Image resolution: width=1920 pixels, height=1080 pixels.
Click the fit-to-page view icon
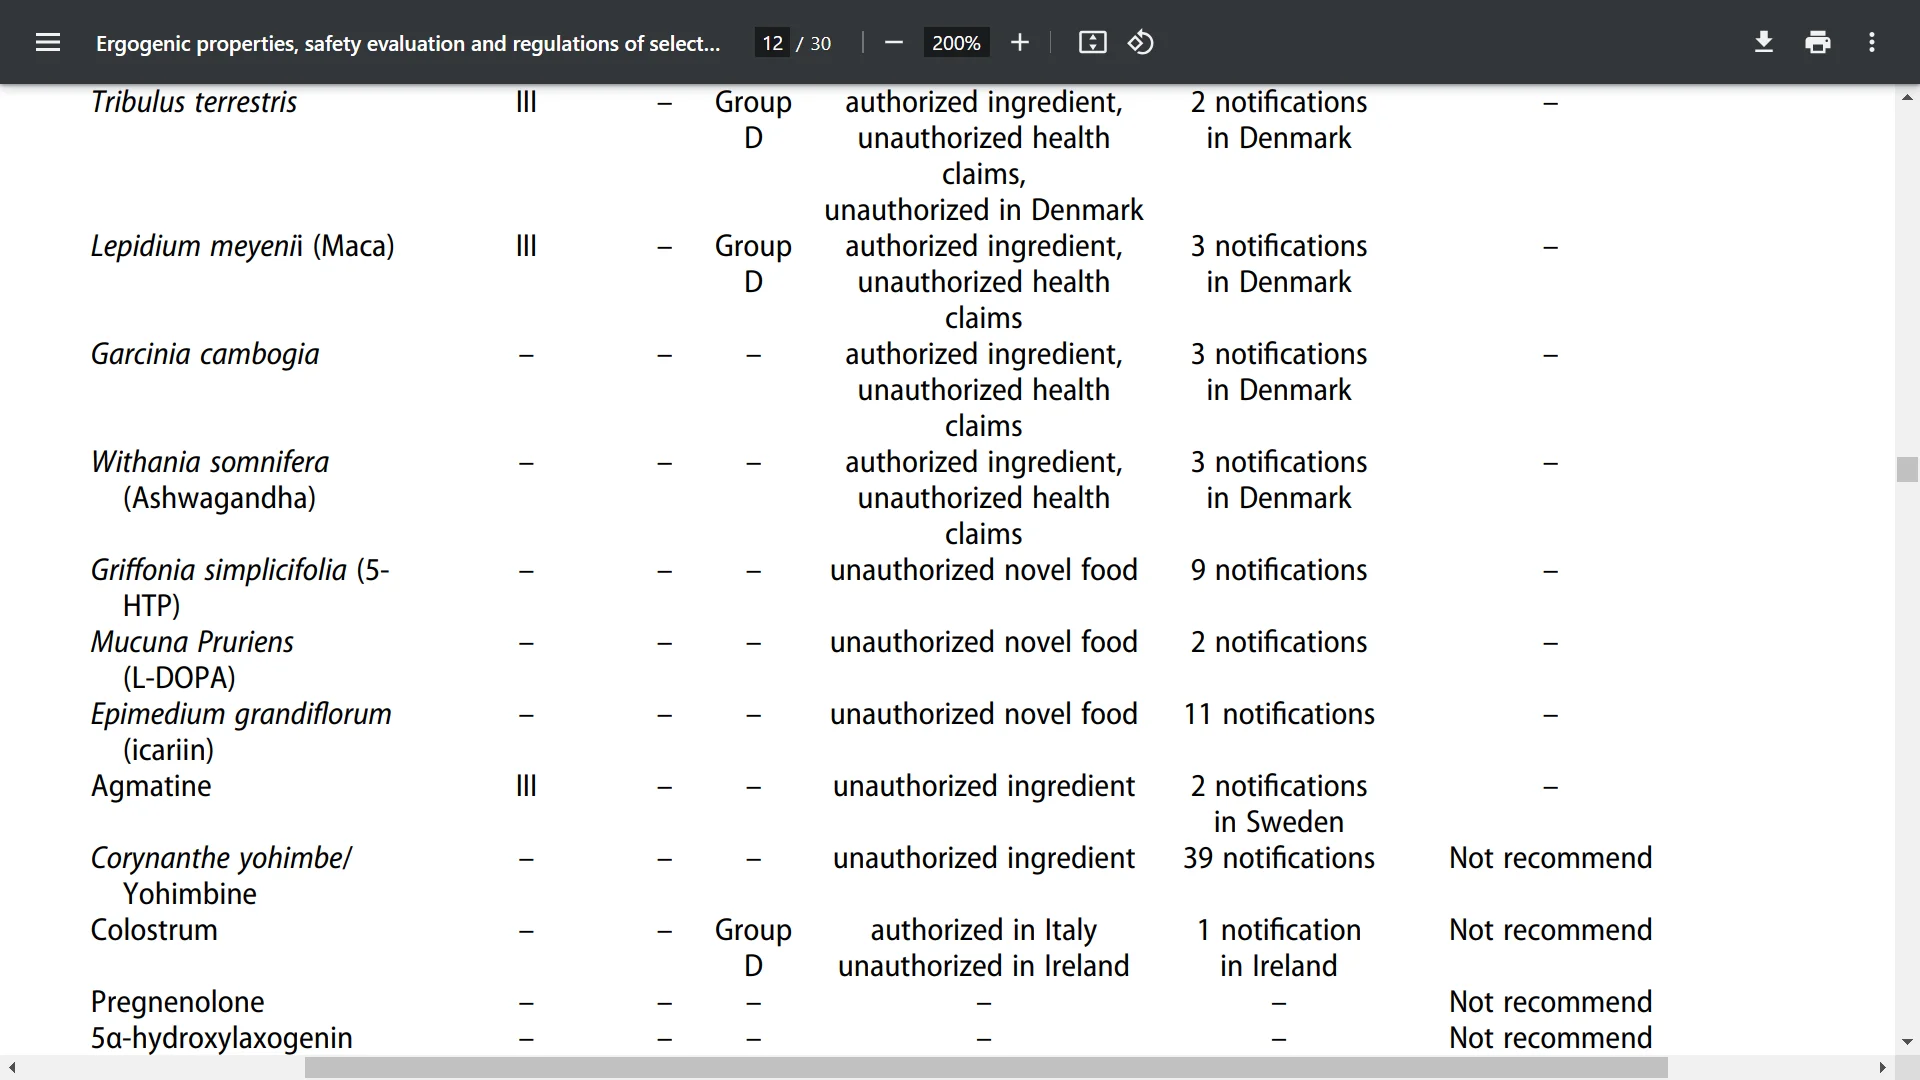[x=1091, y=42]
